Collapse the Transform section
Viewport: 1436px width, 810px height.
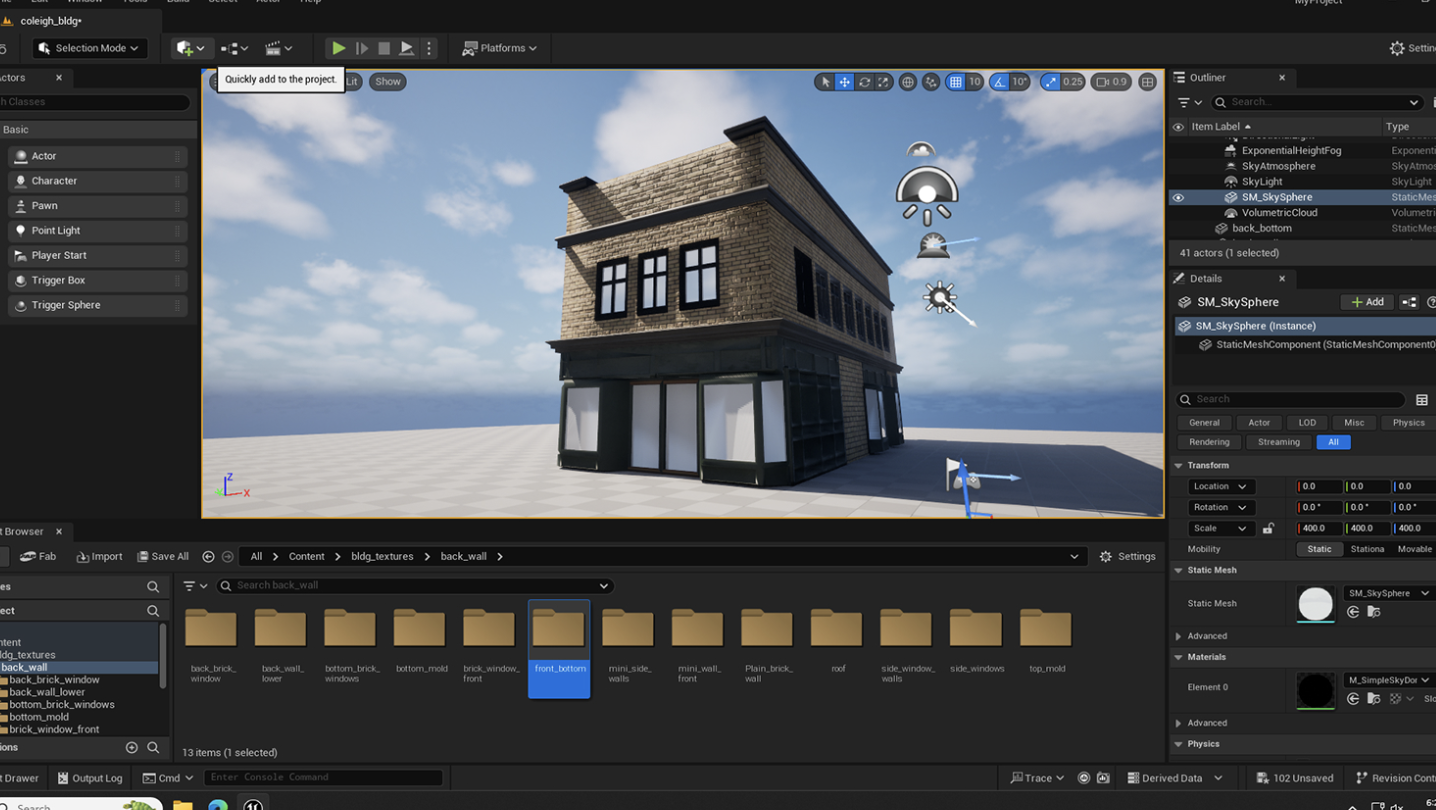tap(1178, 466)
